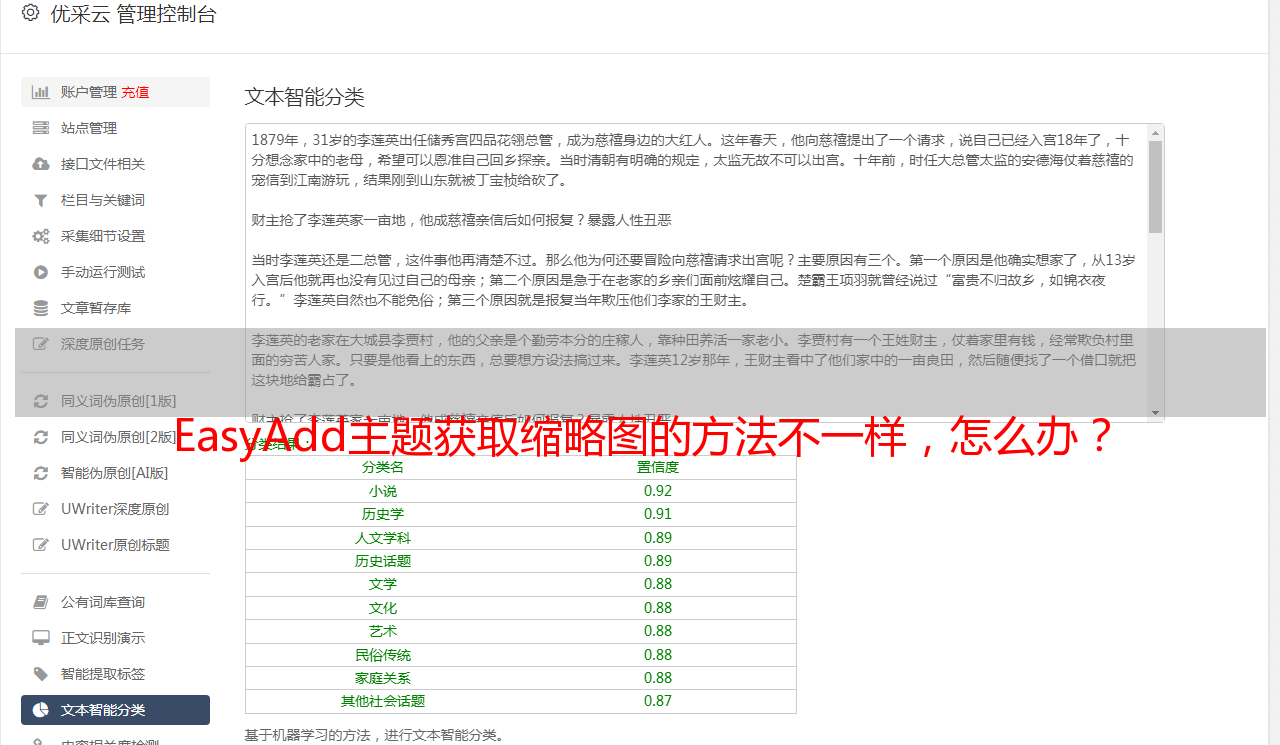1280x745 pixels.
Task: Click the 文学 category cell
Action: tap(383, 584)
